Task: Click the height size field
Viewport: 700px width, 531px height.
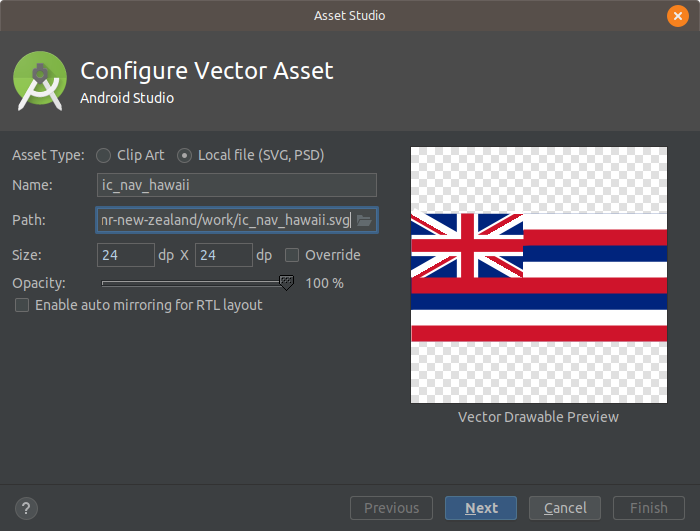Action: 224,255
